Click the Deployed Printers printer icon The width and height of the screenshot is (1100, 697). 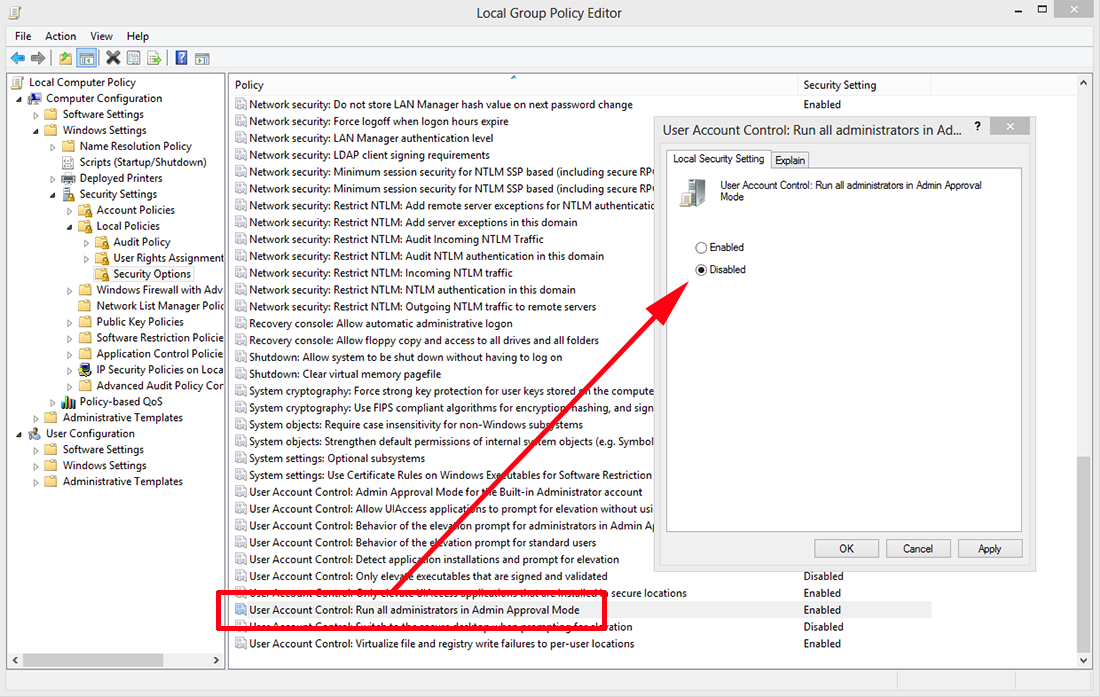pos(68,178)
